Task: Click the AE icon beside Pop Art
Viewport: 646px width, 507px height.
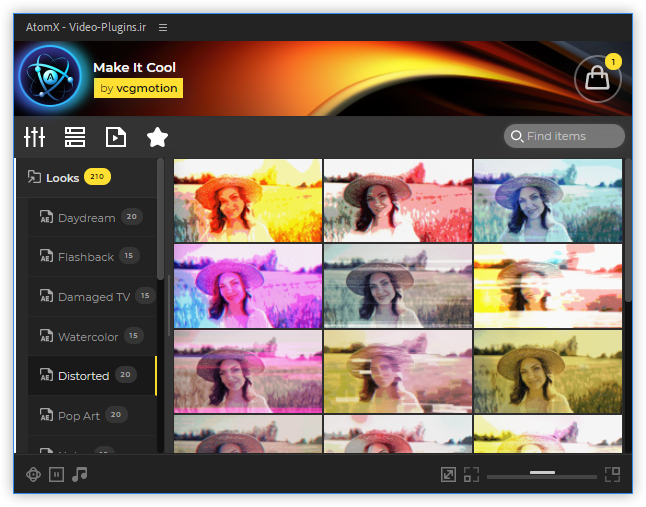Action: point(46,415)
